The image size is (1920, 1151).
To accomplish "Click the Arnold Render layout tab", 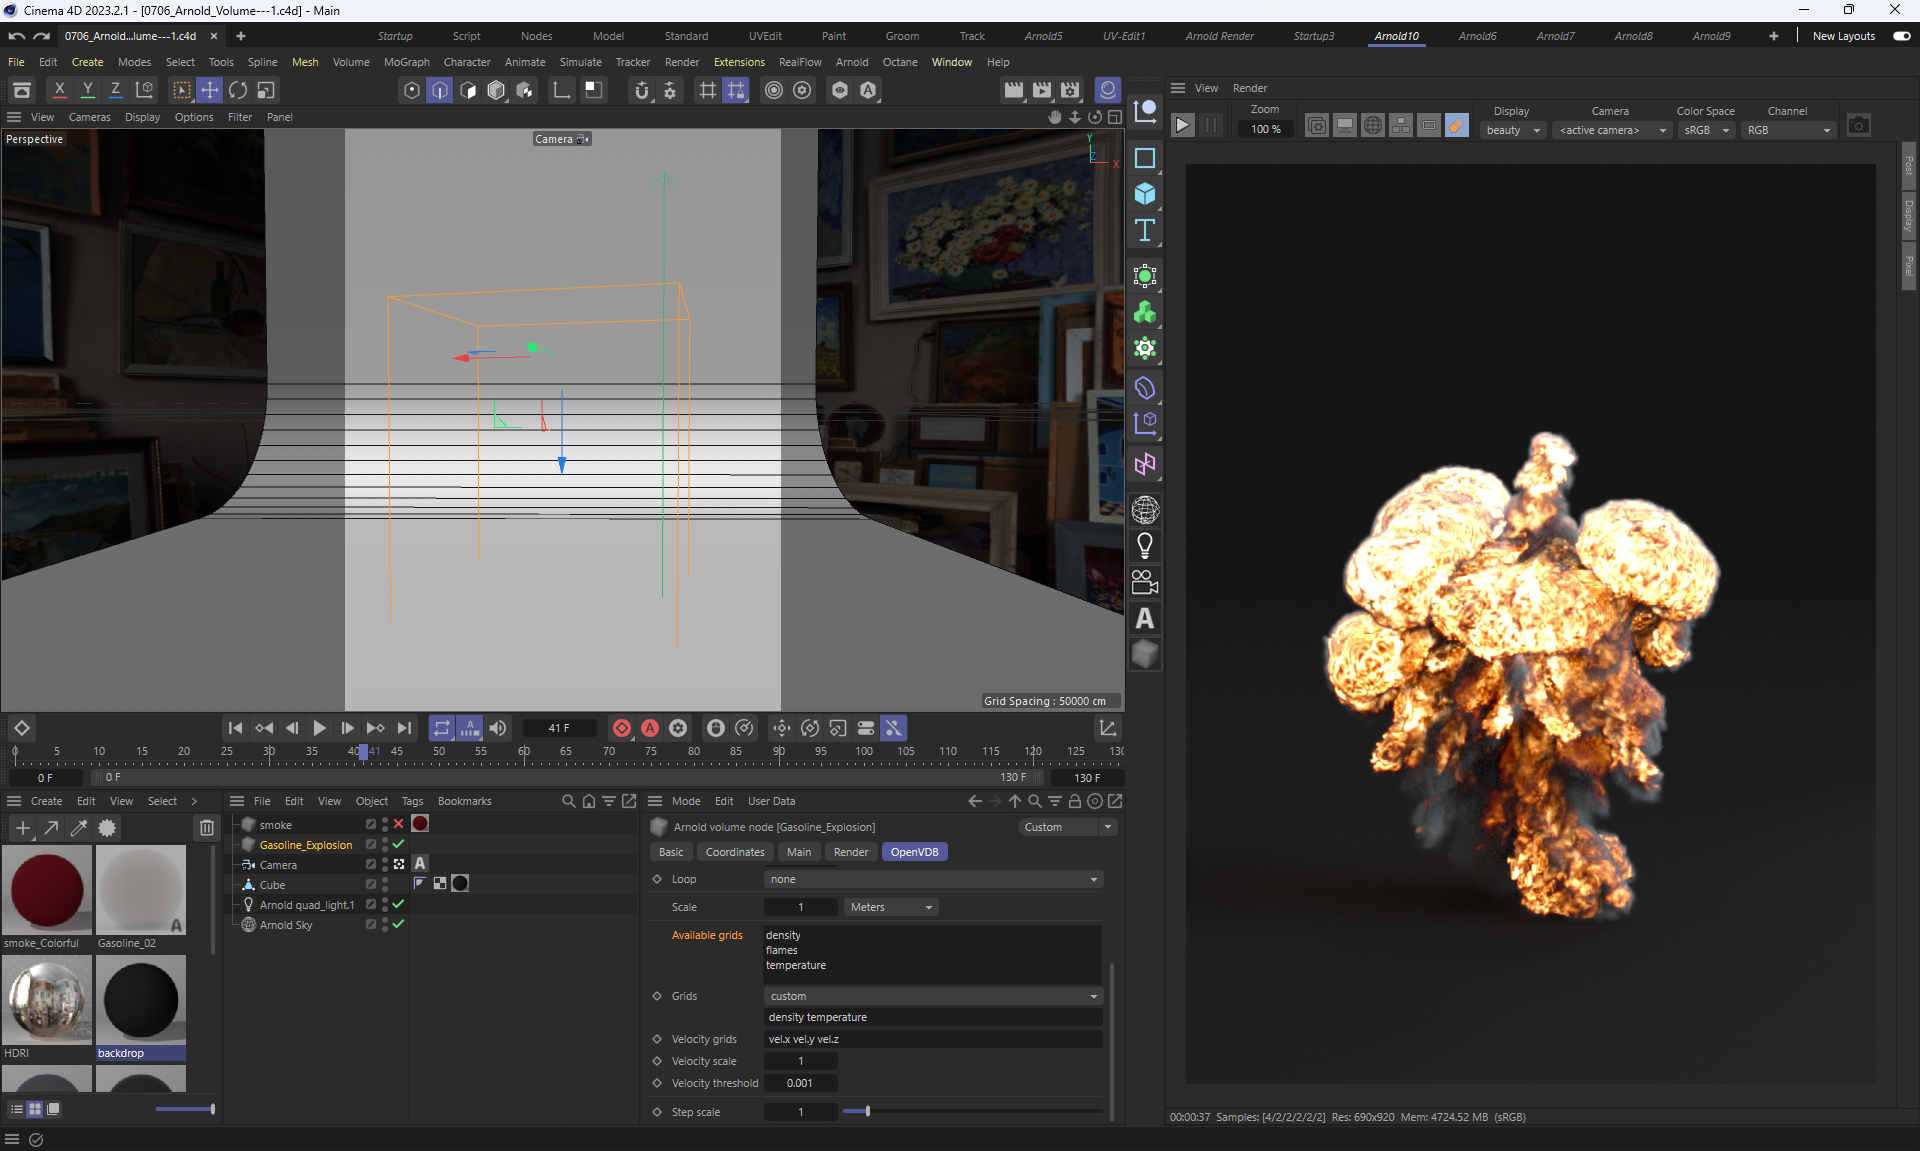I will pos(1219,36).
